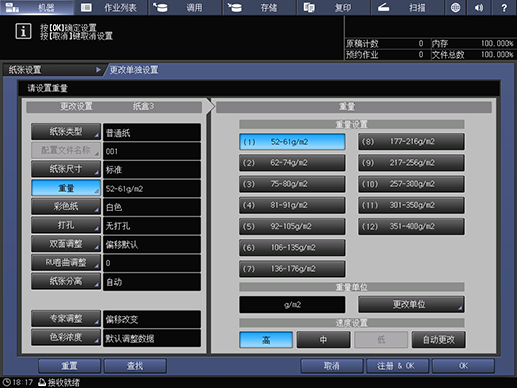
Task: Switch to the 复印 copy tab
Action: click(334, 7)
